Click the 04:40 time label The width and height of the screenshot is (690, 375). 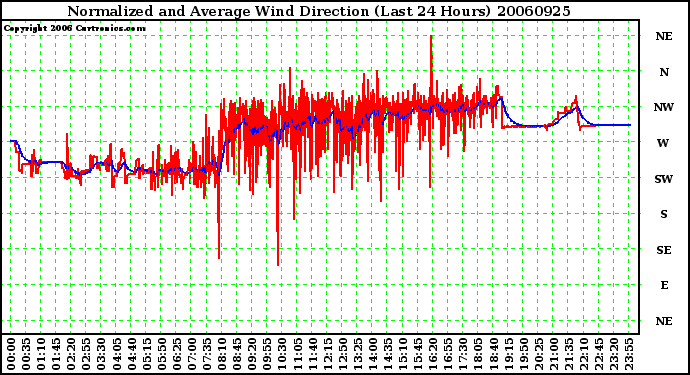pos(132,354)
